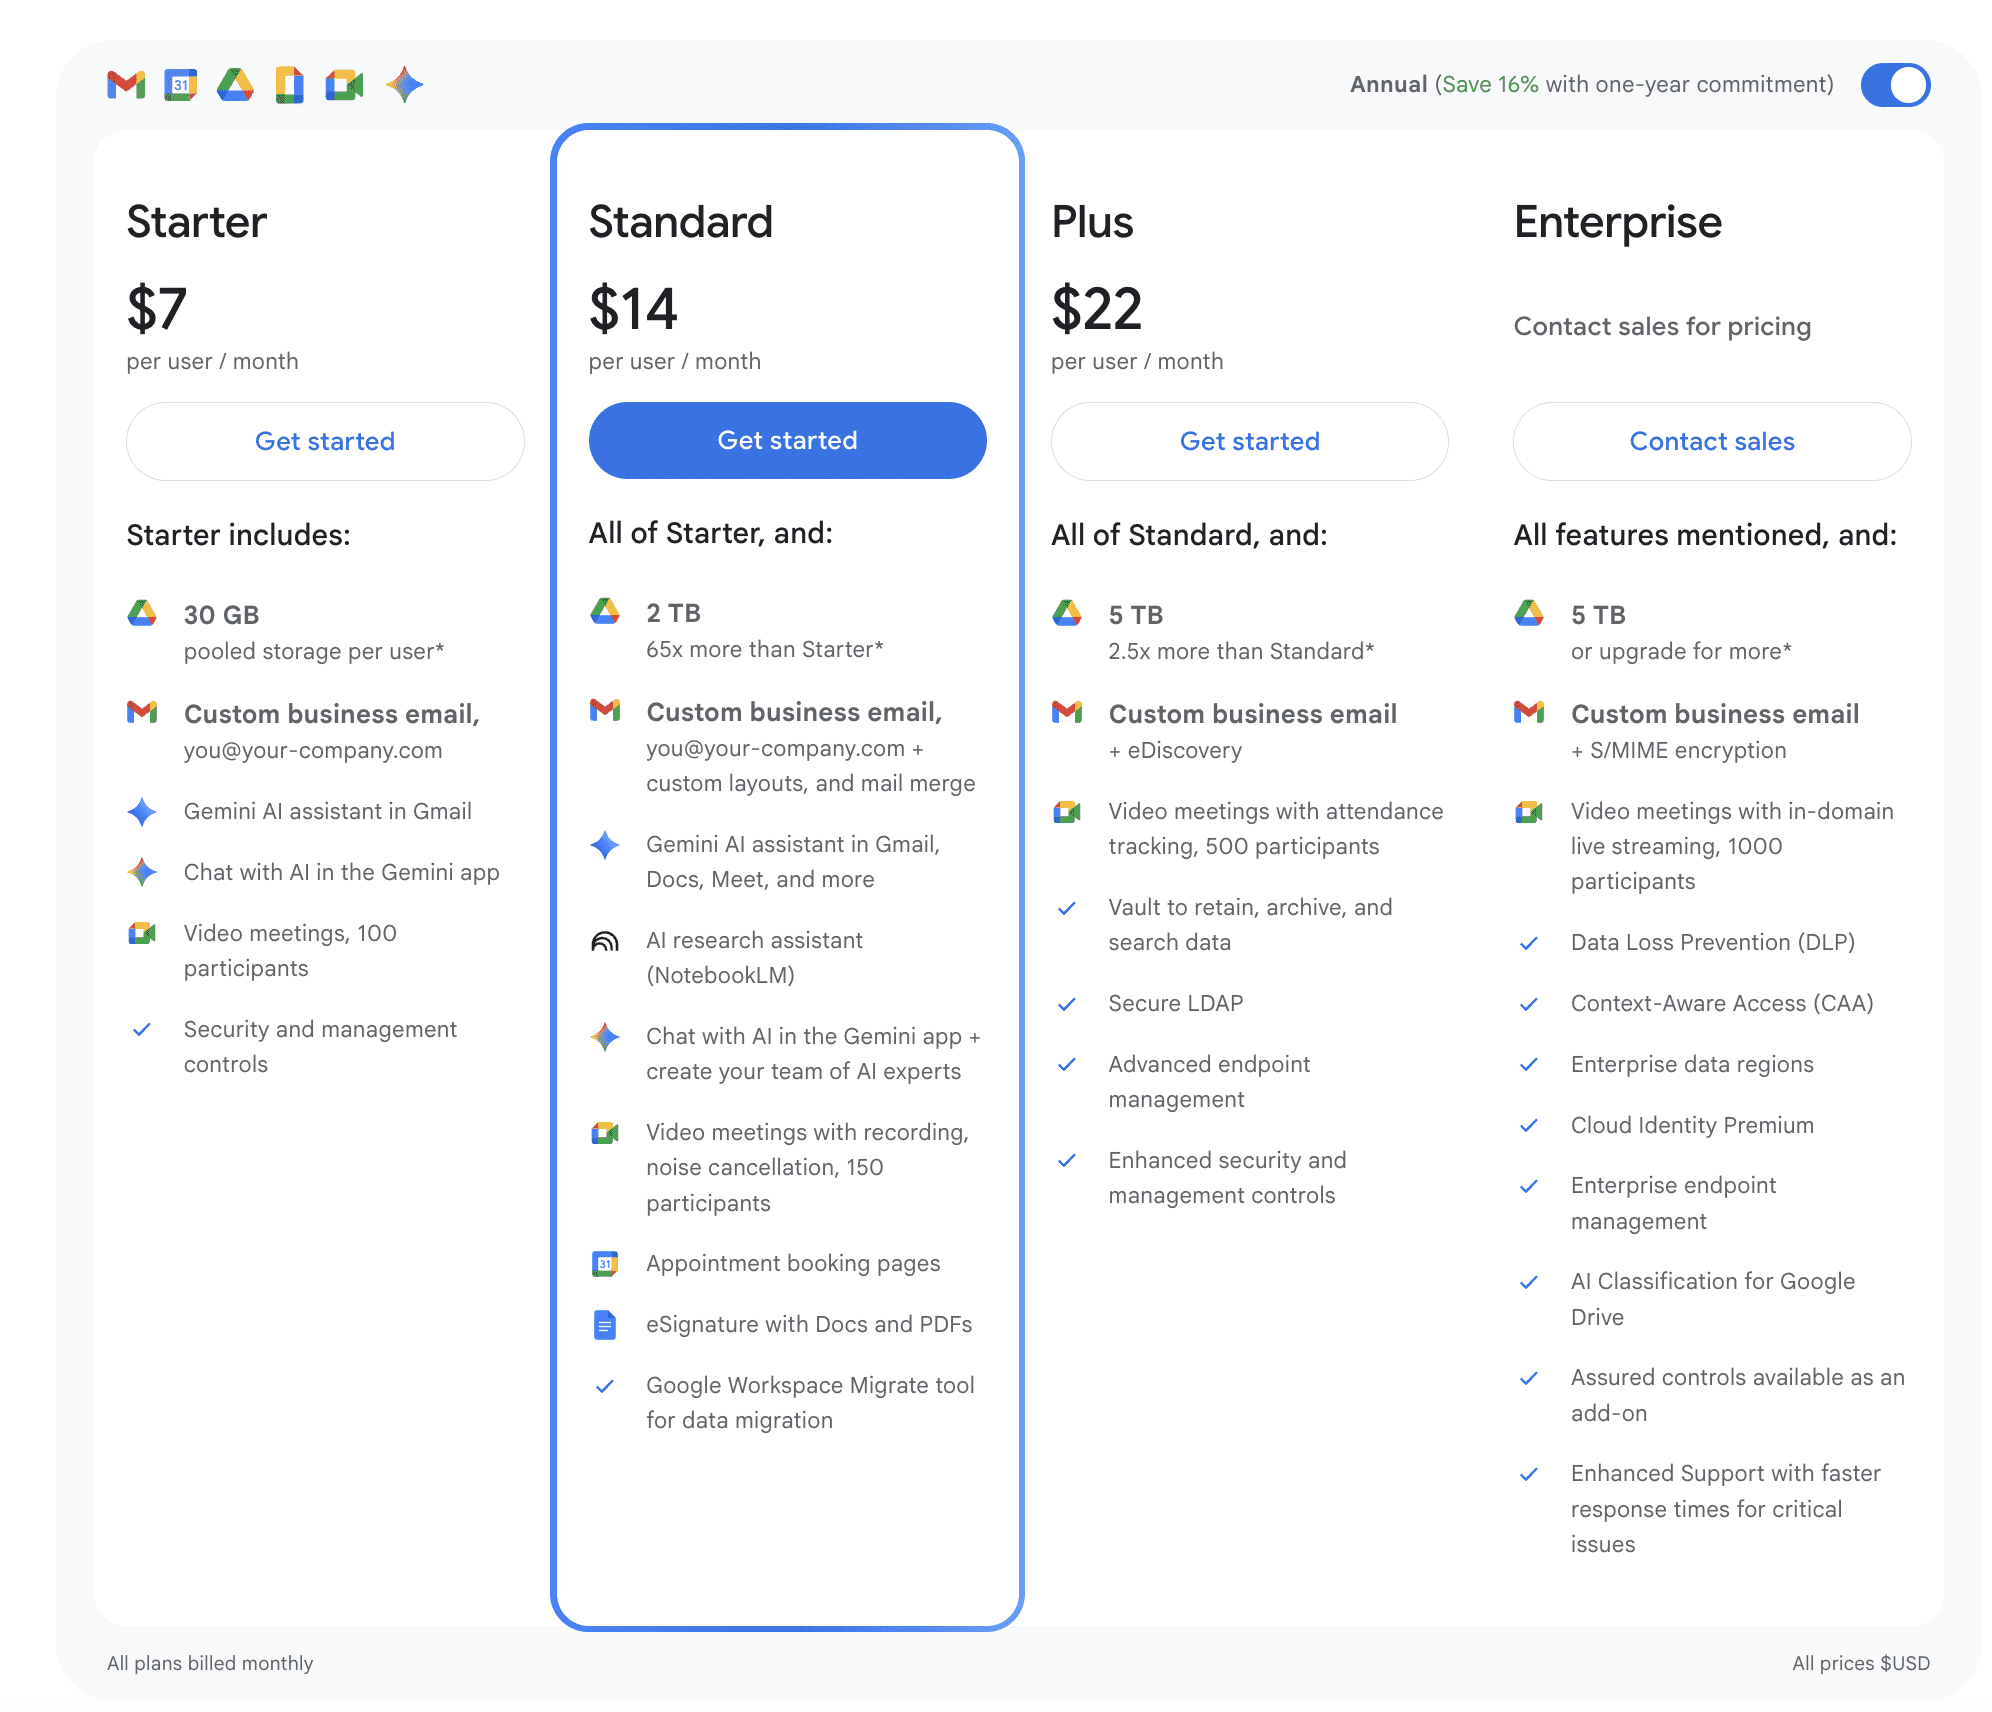The image size is (1992, 1712).
Task: Click the Calendar icon beside Appointment booking pages
Action: click(604, 1263)
